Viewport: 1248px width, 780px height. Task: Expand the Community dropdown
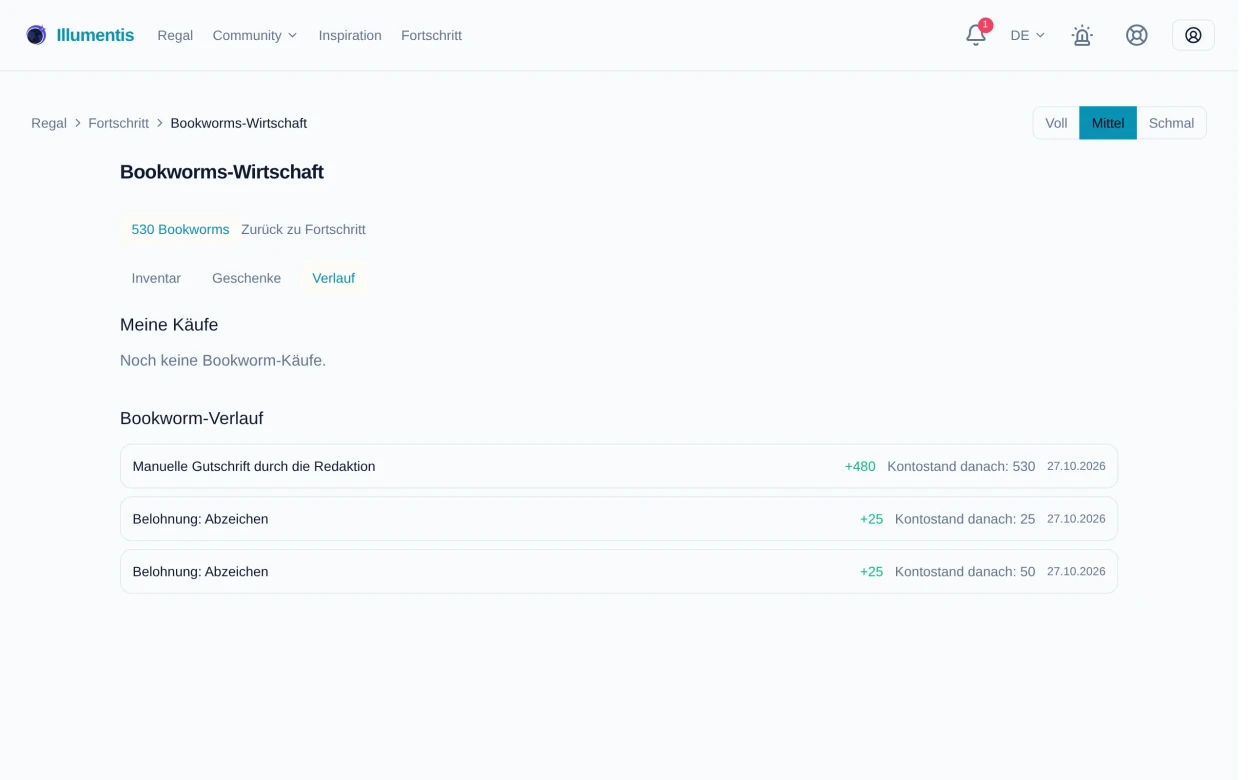(x=255, y=35)
